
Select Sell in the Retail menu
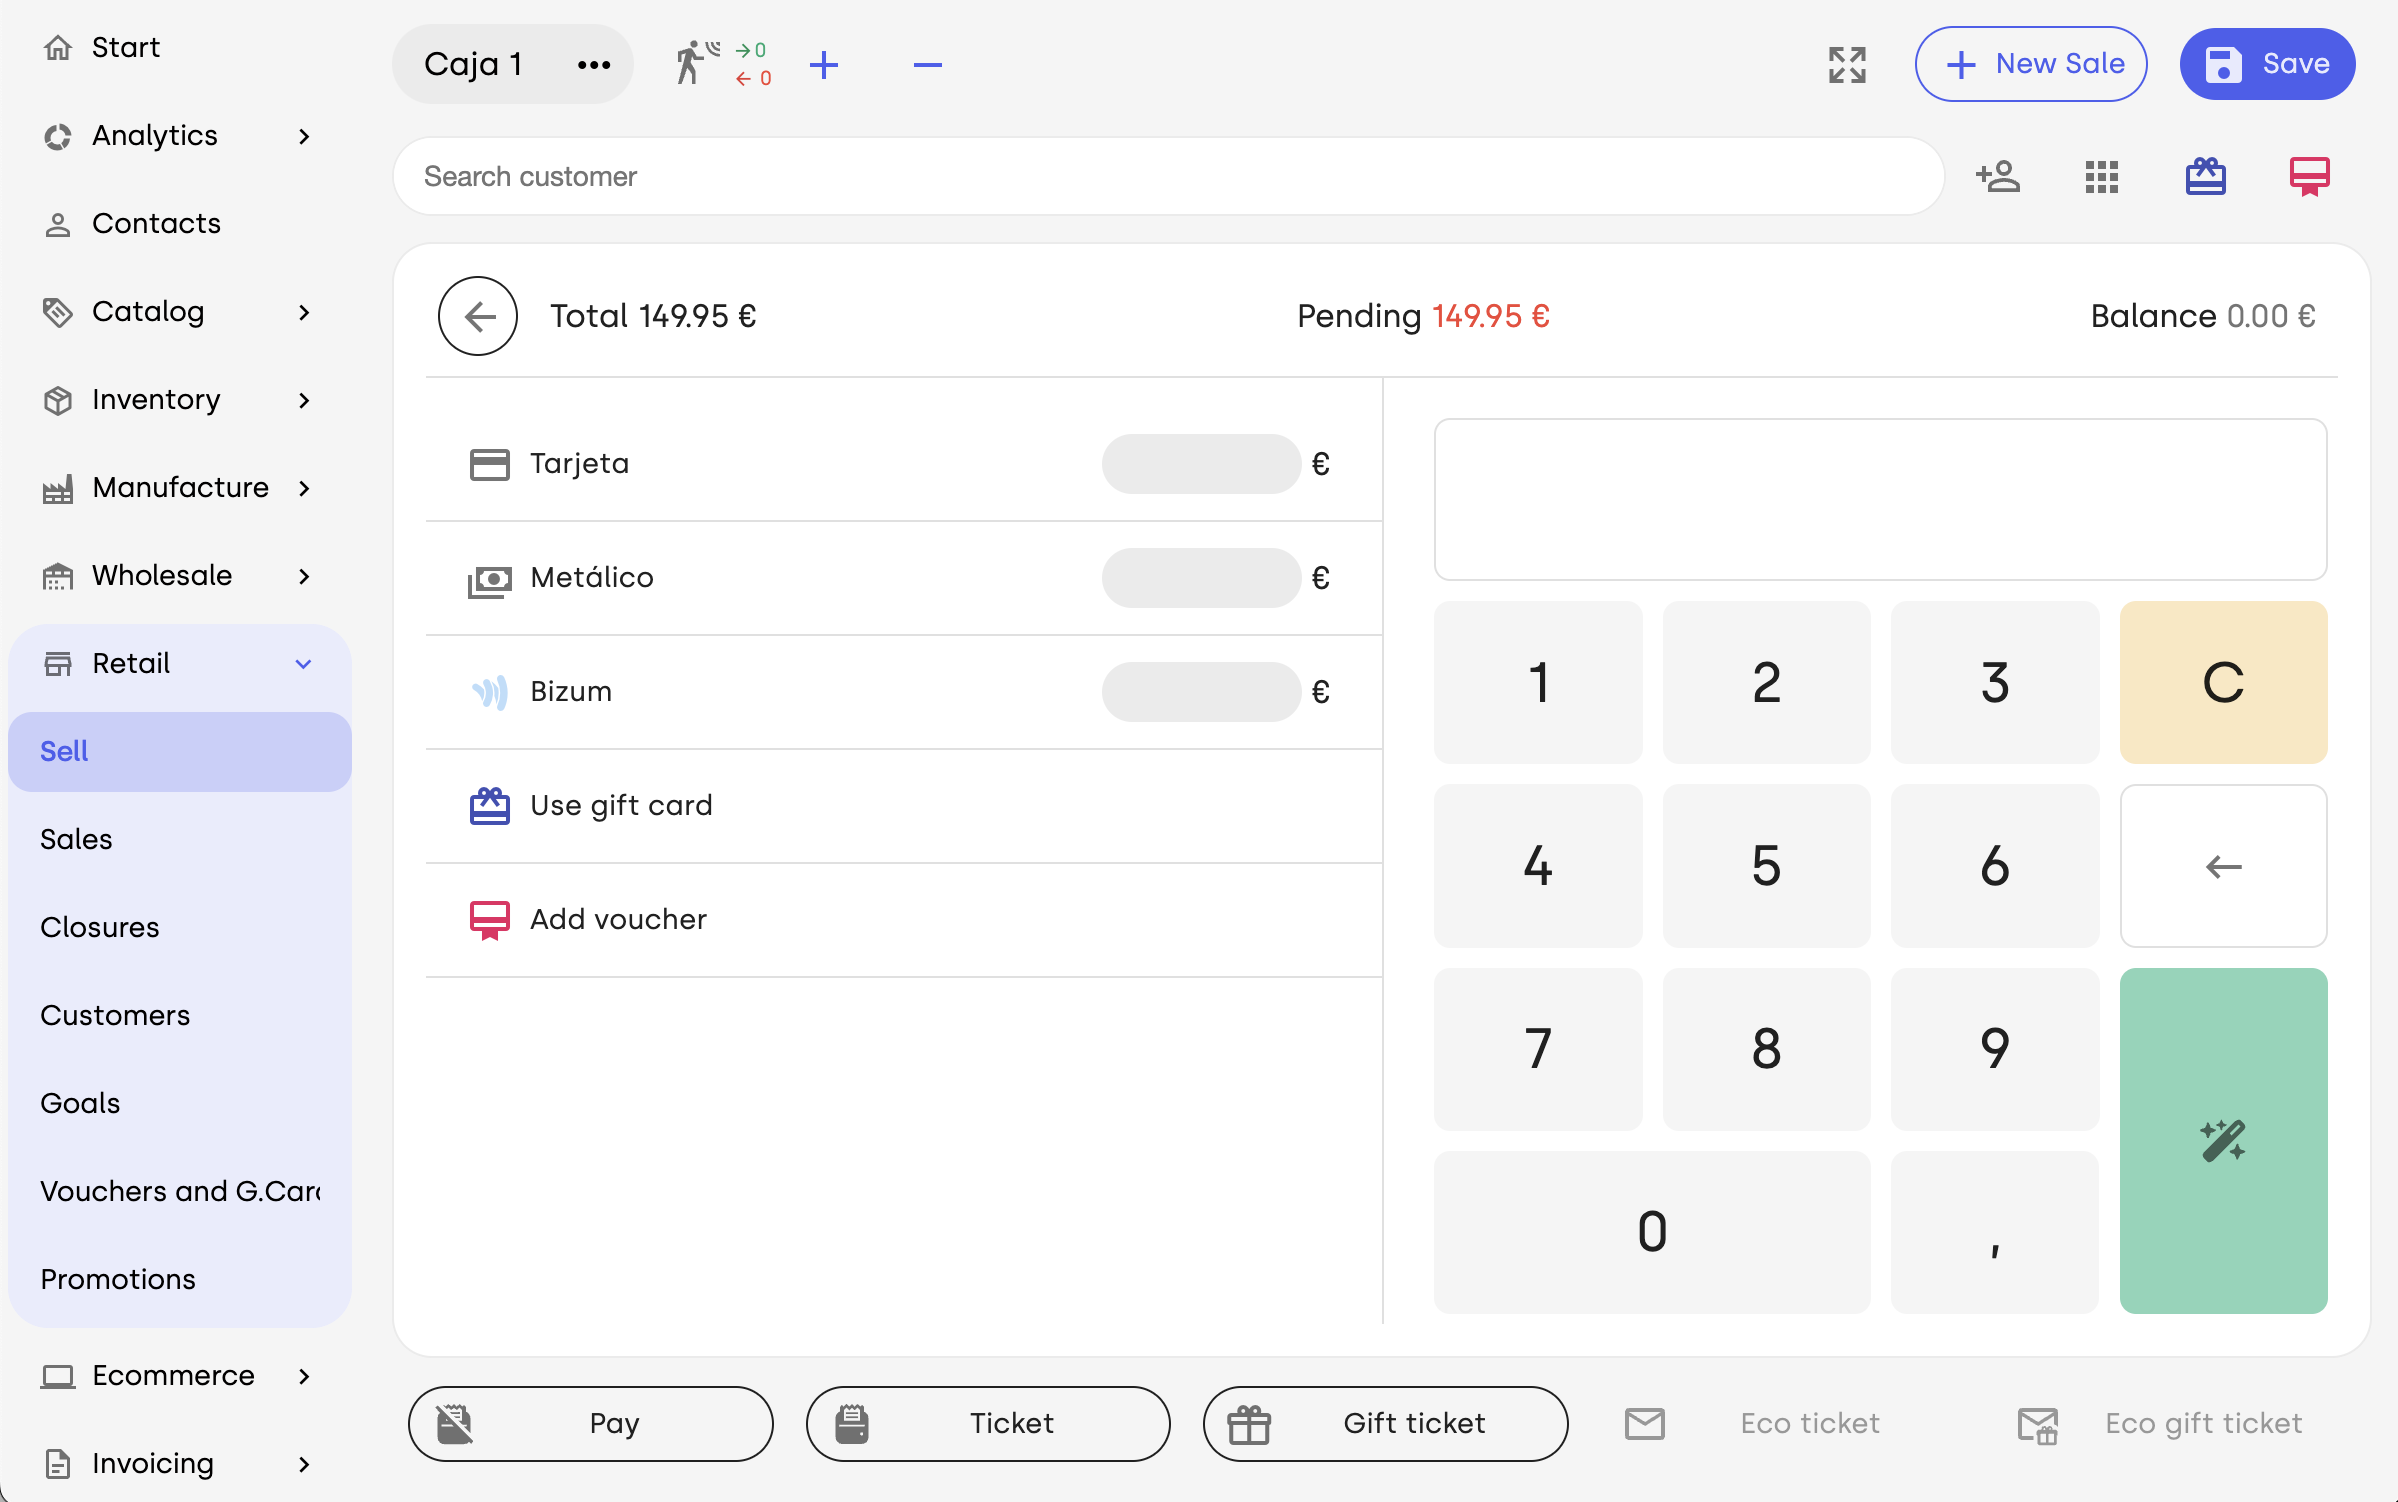[x=180, y=752]
